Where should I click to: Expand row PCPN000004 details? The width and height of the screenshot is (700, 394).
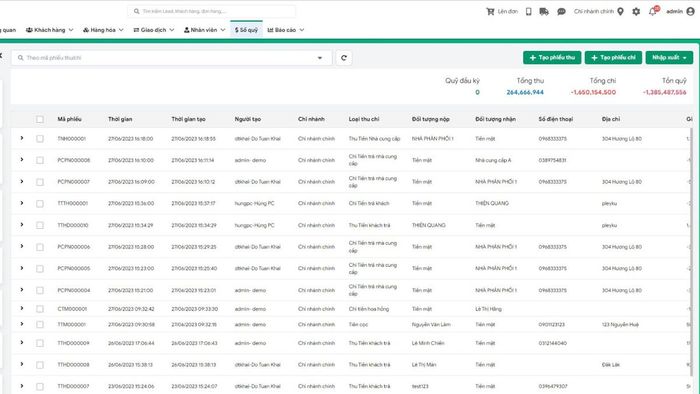pyautogui.click(x=21, y=290)
